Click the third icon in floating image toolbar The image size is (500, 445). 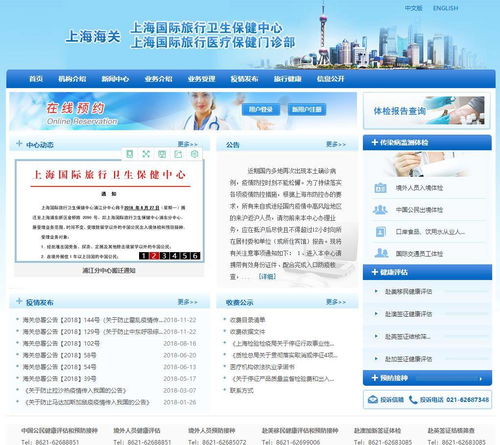click(162, 154)
